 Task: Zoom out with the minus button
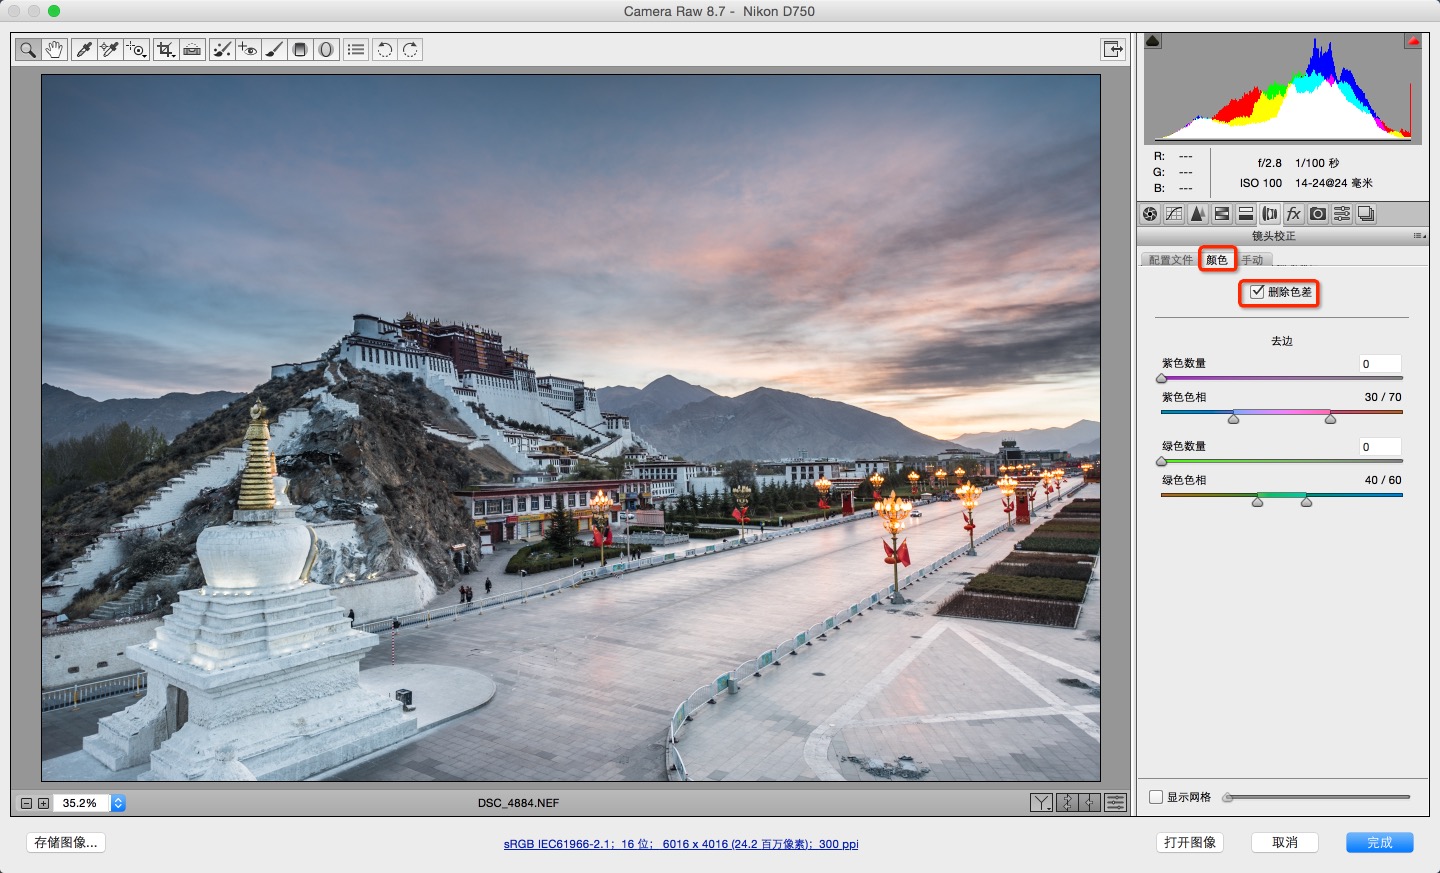(27, 803)
